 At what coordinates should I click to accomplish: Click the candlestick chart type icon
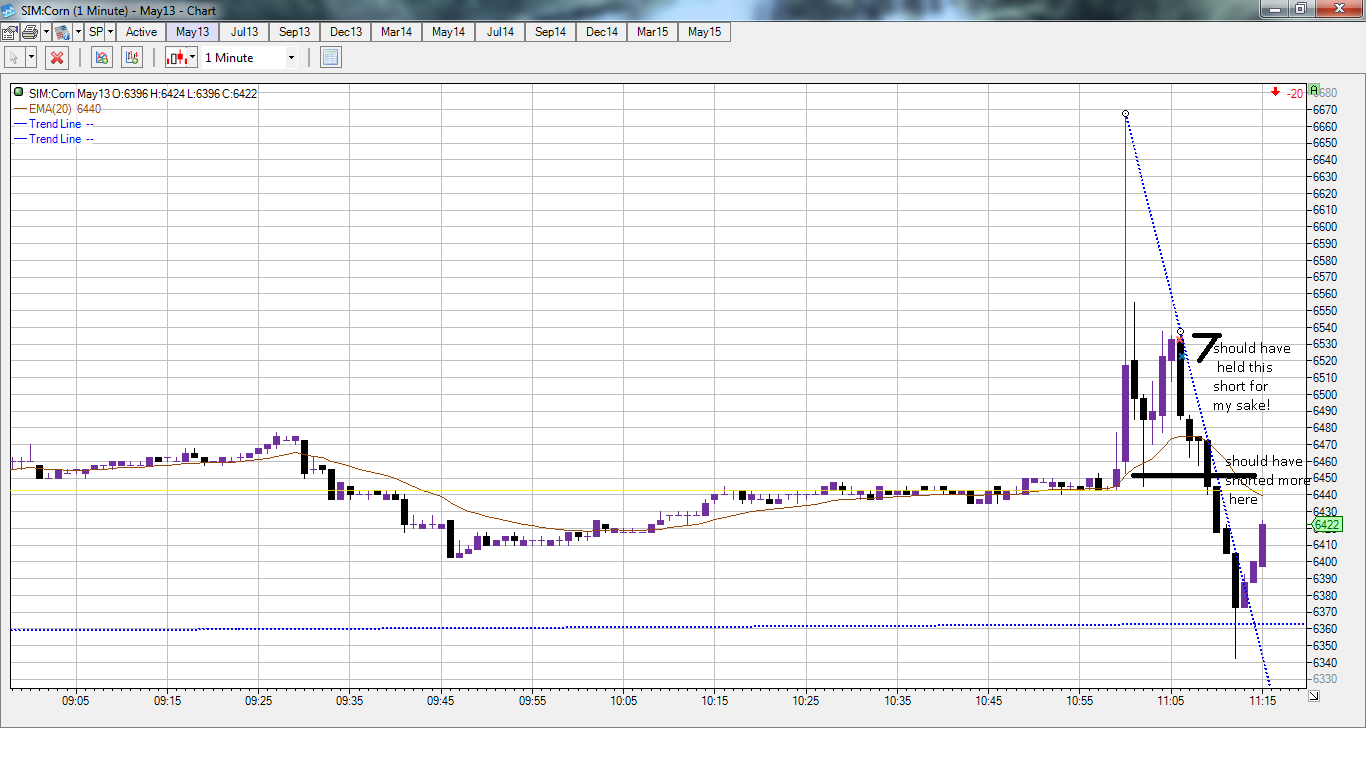pyautogui.click(x=176, y=58)
